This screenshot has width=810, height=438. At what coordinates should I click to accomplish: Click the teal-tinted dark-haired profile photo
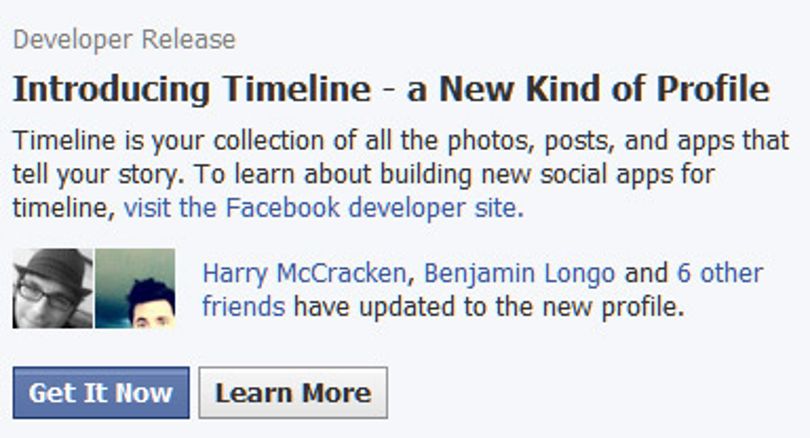(x=135, y=288)
